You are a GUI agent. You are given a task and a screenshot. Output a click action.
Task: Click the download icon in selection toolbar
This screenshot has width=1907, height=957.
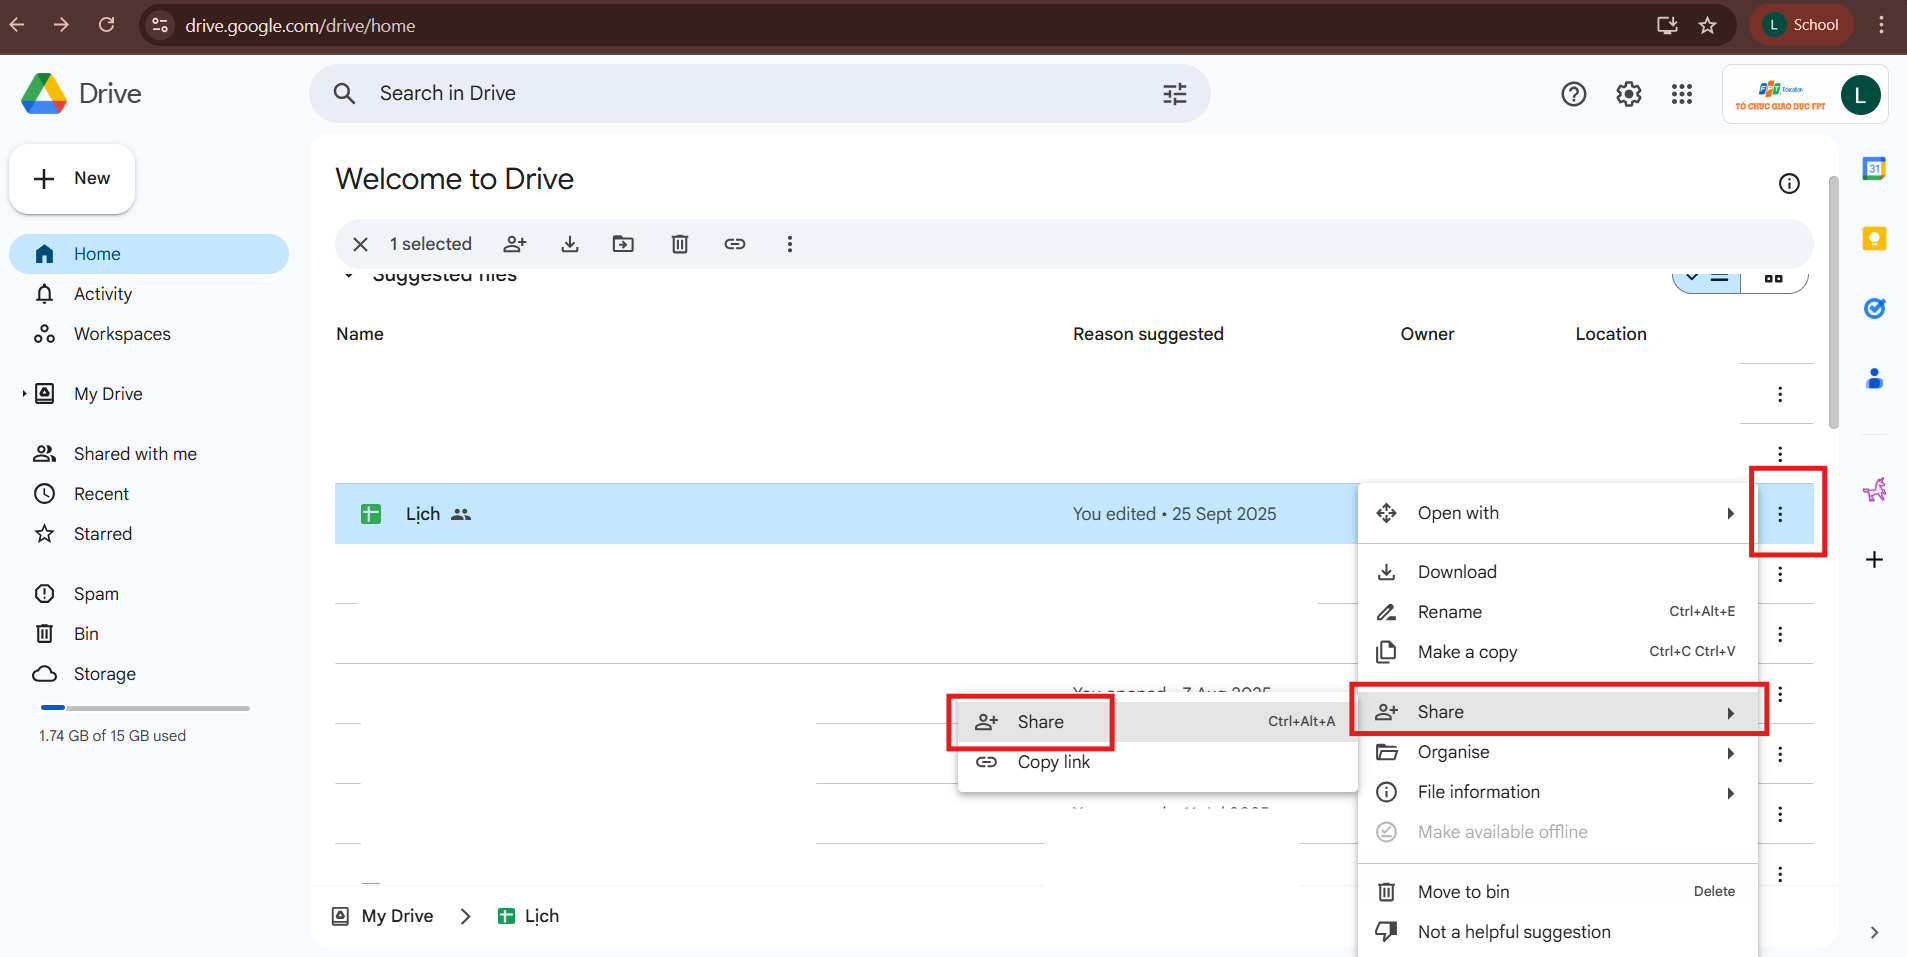570,244
